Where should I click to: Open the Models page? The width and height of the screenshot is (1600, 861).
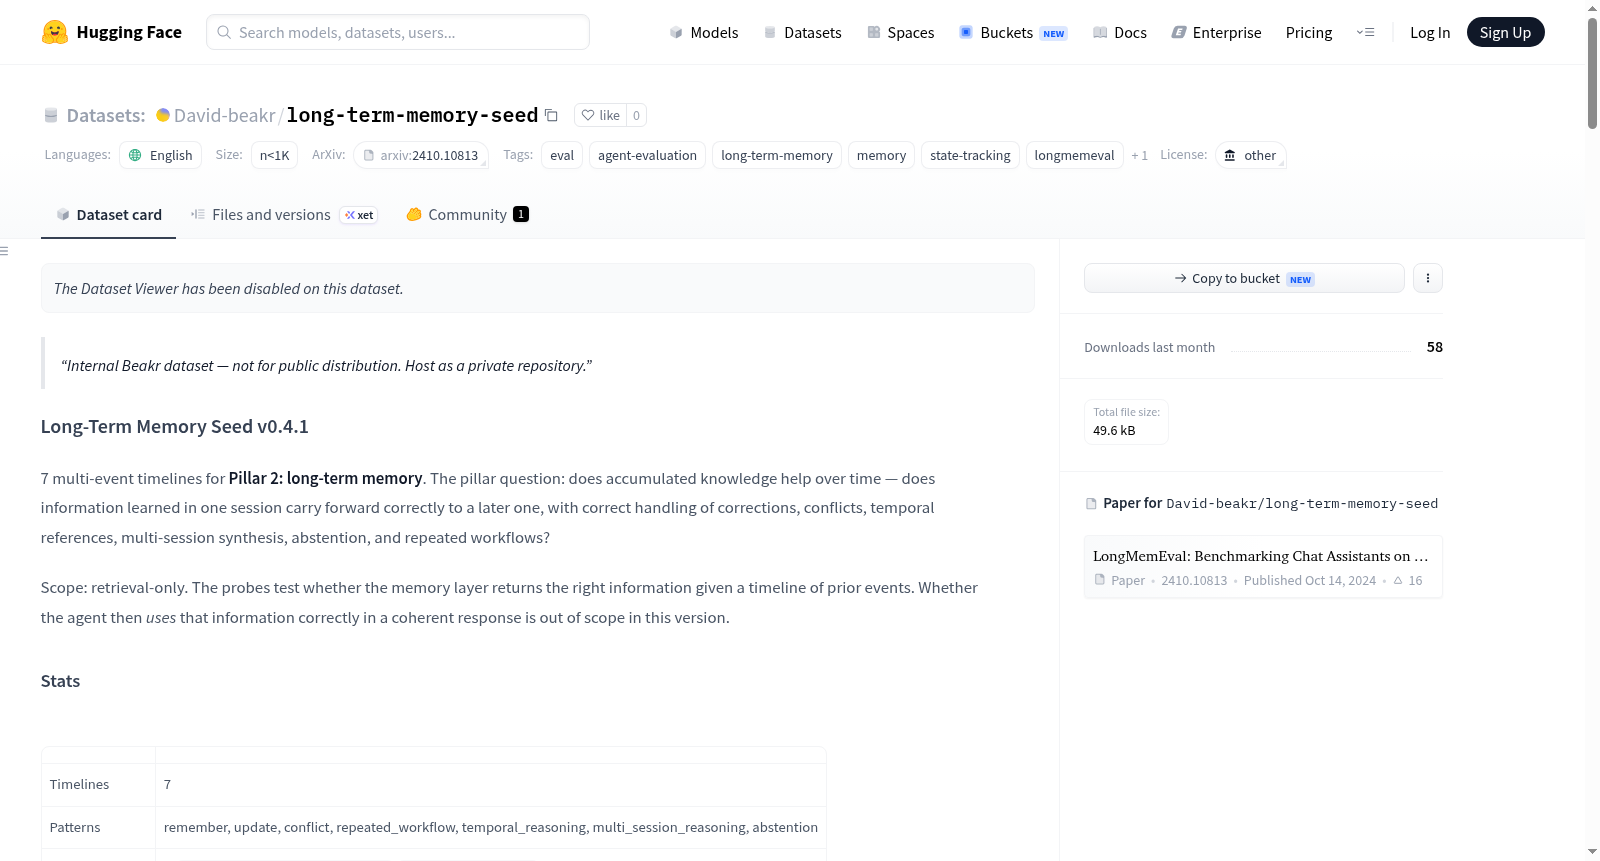(x=704, y=32)
